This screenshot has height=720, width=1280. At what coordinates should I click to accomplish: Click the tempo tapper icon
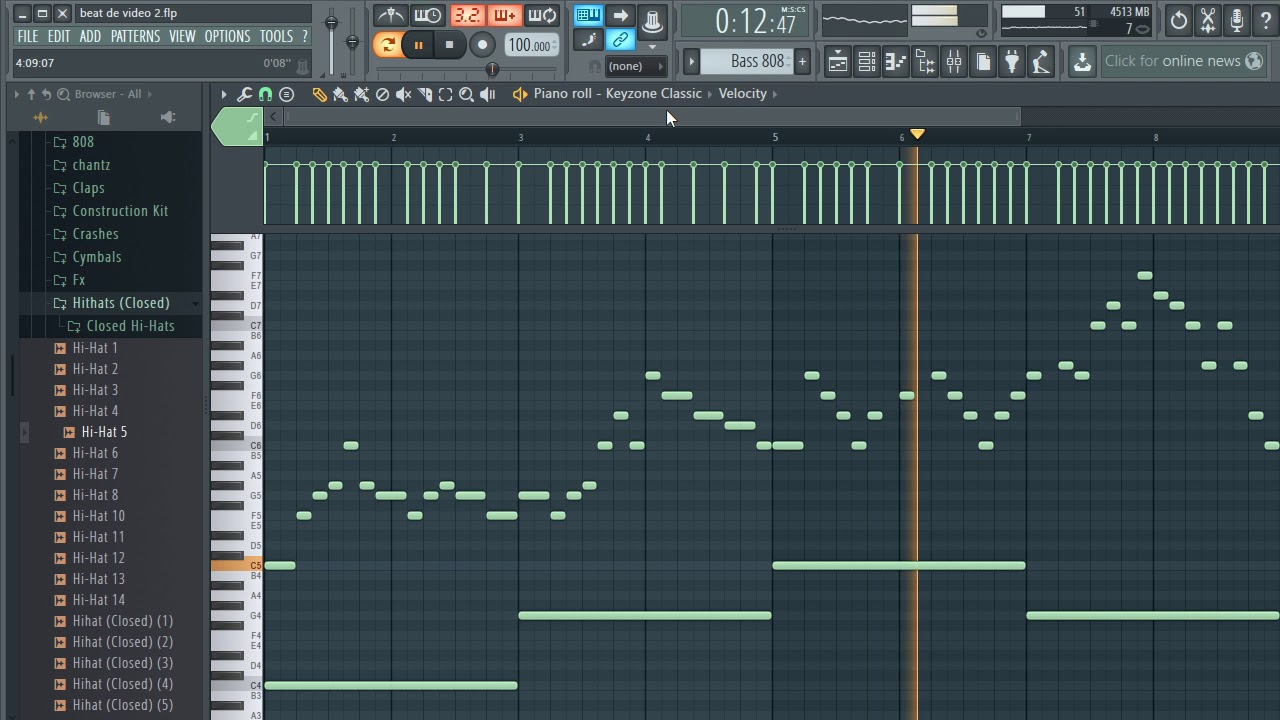[1041, 62]
